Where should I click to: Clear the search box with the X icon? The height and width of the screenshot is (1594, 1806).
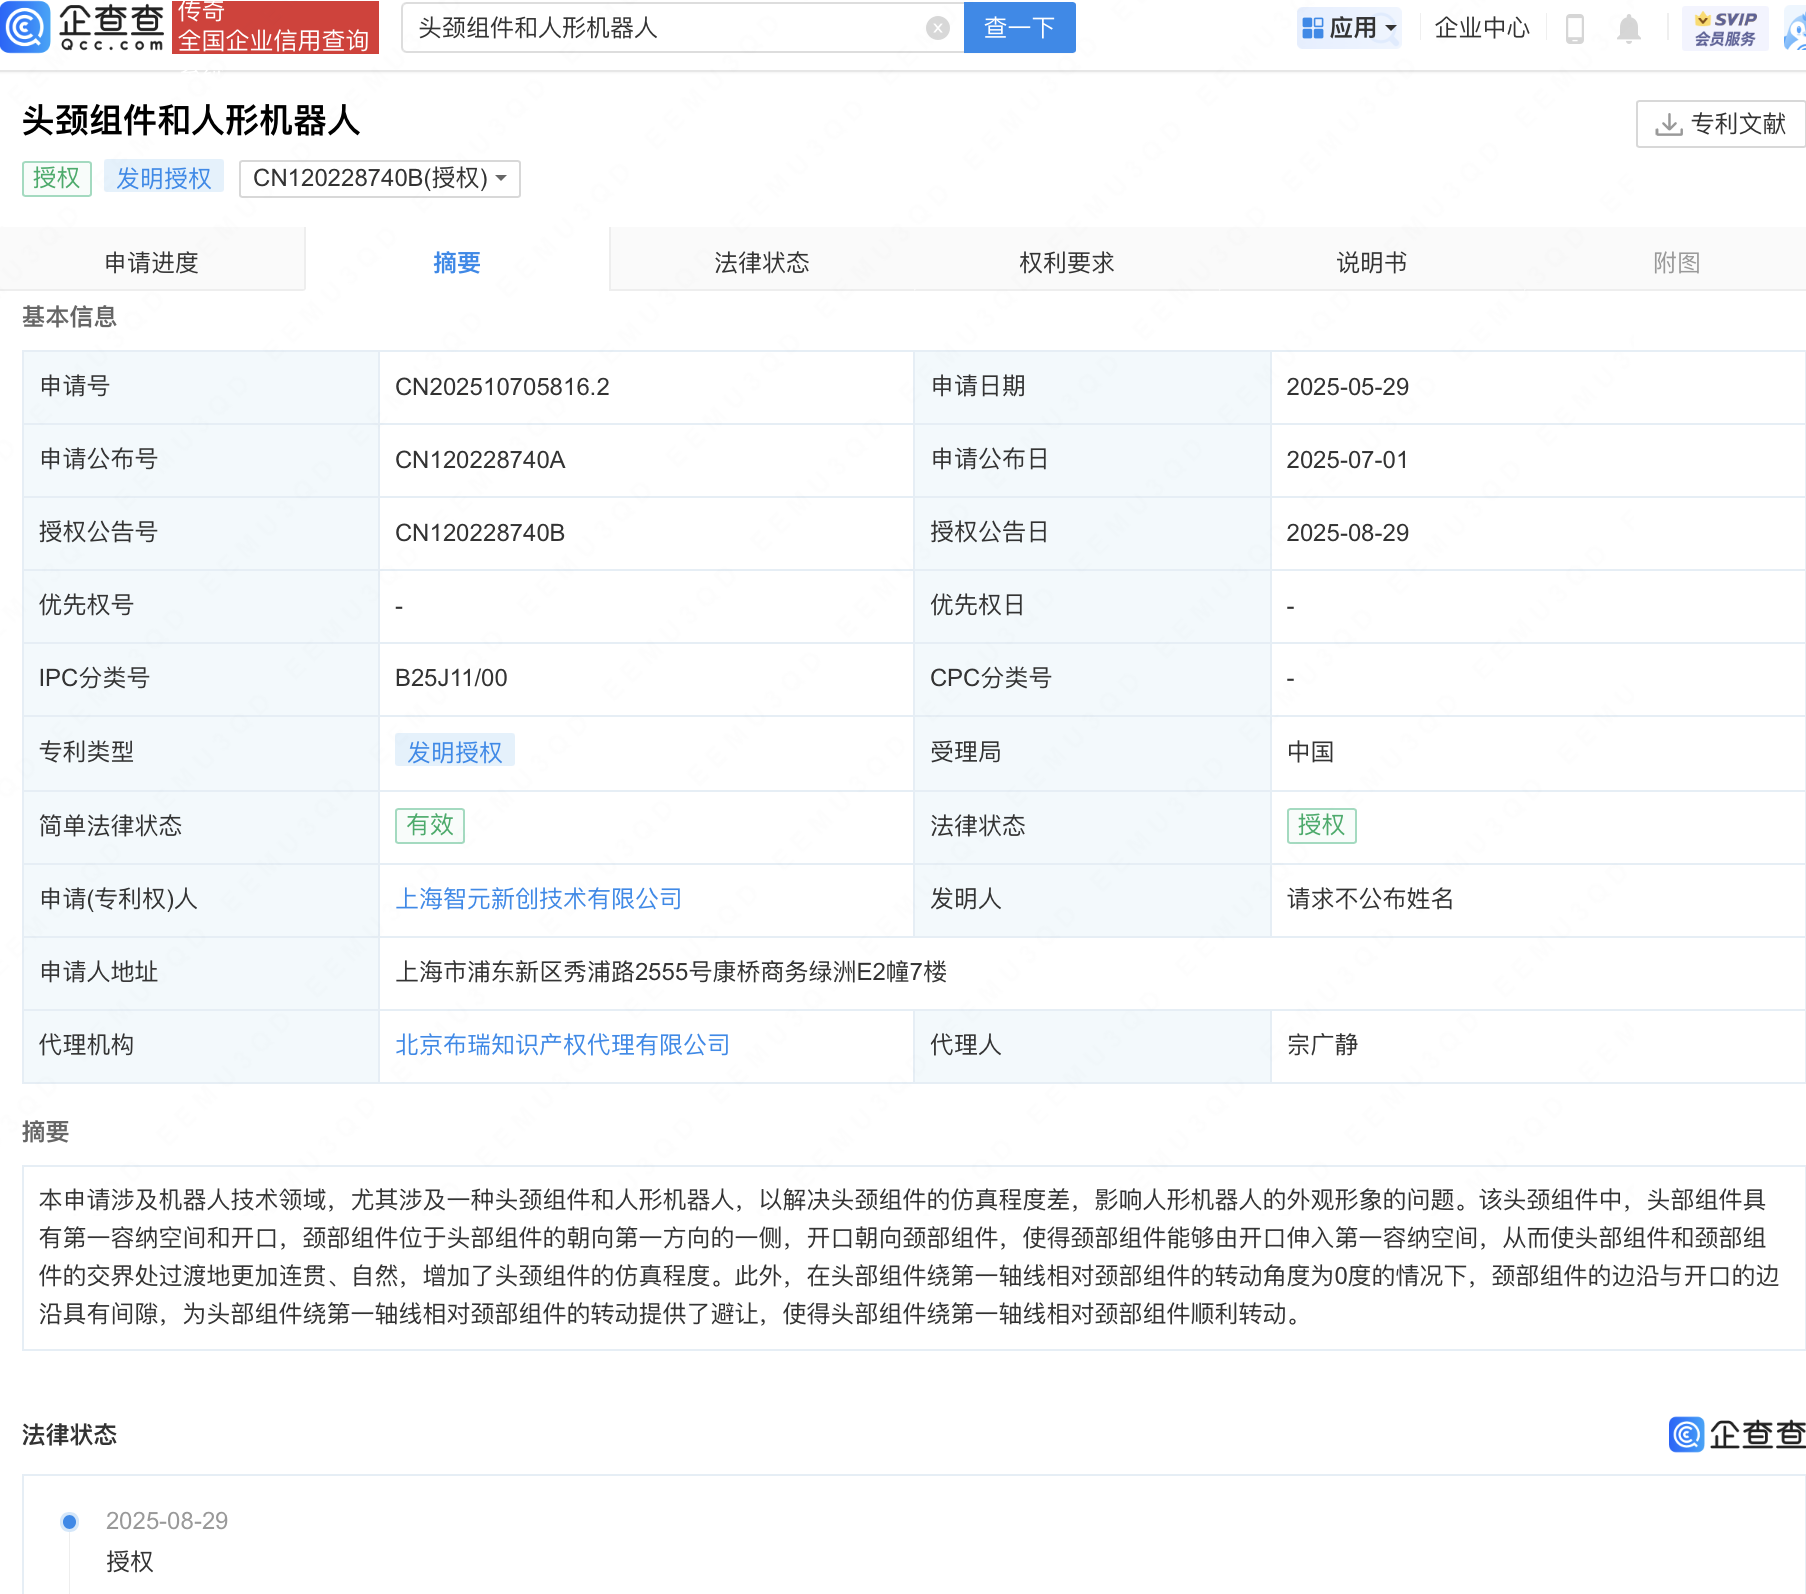pyautogui.click(x=937, y=28)
